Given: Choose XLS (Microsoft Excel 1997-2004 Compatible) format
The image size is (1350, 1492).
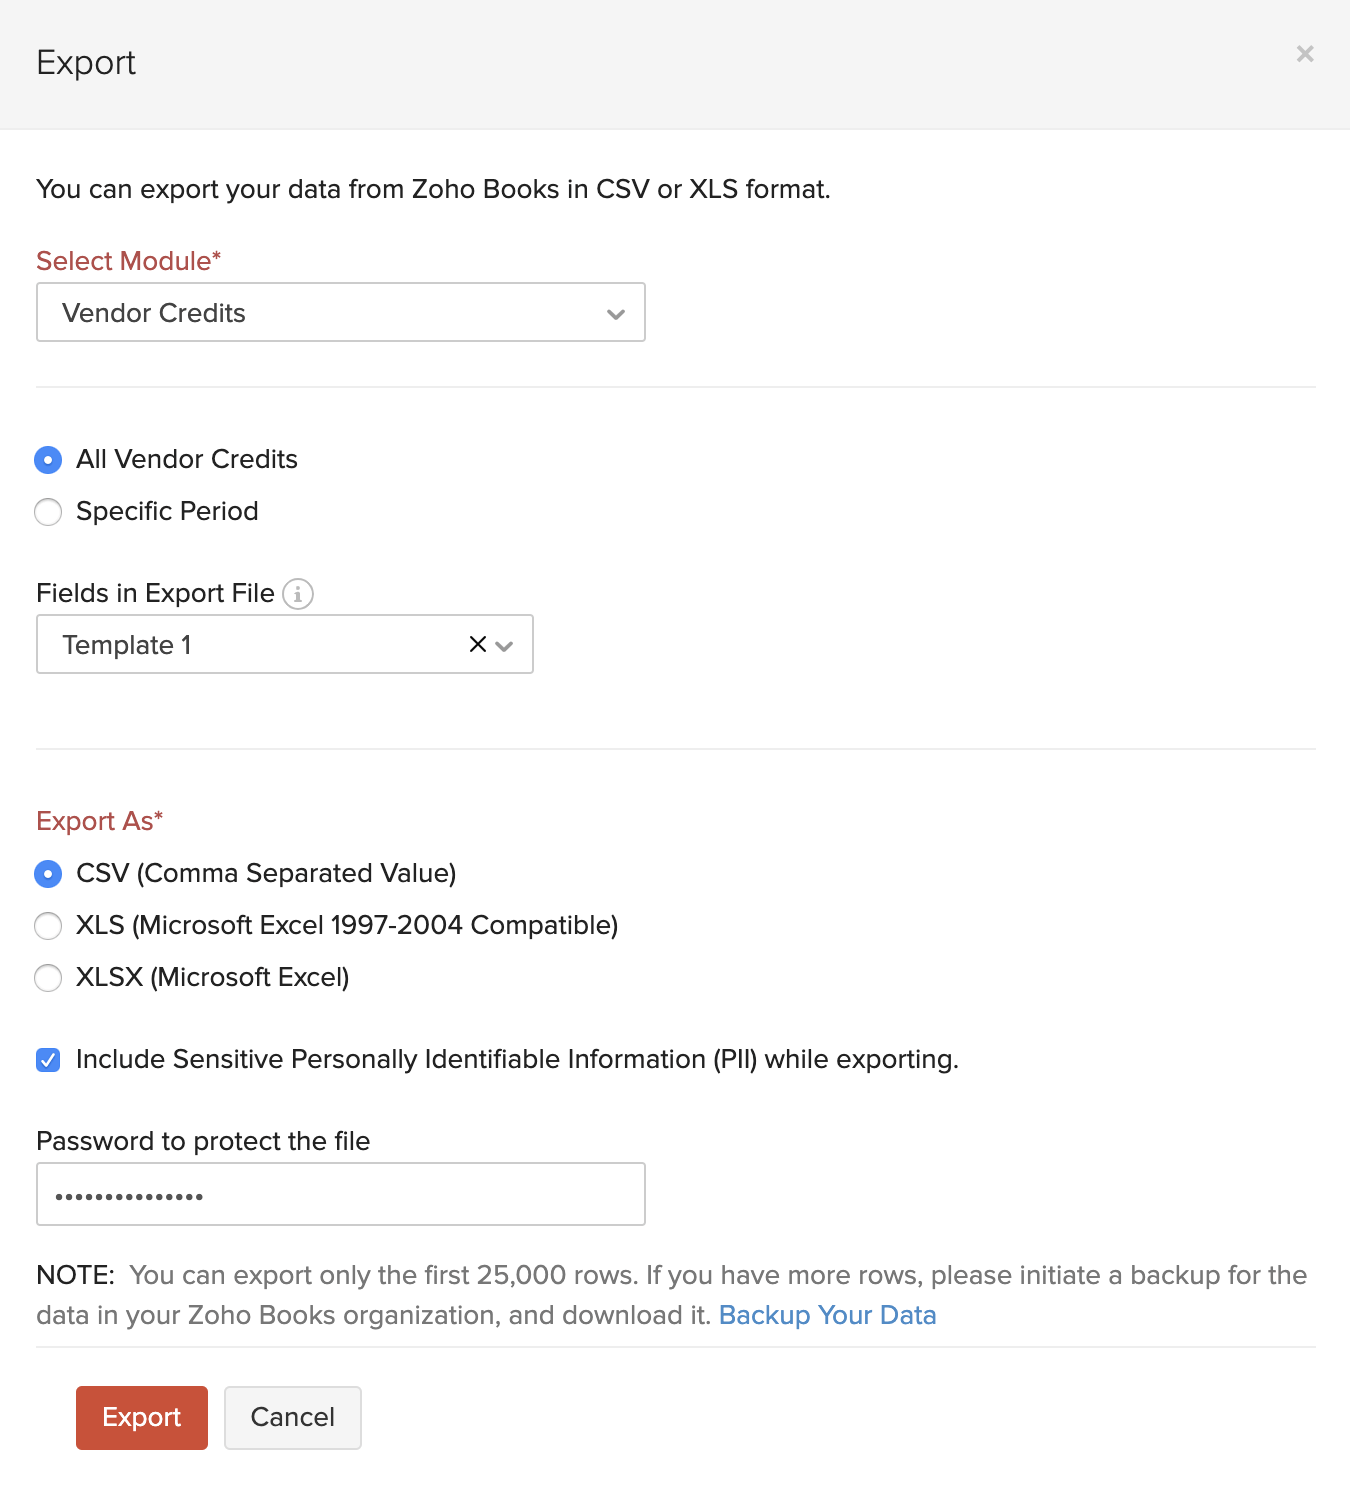Looking at the screenshot, I should [x=48, y=926].
